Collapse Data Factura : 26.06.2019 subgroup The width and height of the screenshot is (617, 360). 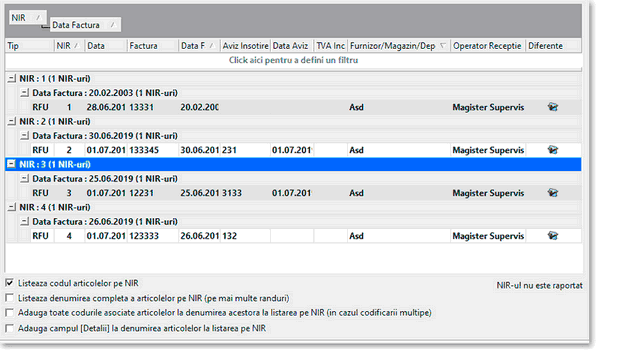24,222
